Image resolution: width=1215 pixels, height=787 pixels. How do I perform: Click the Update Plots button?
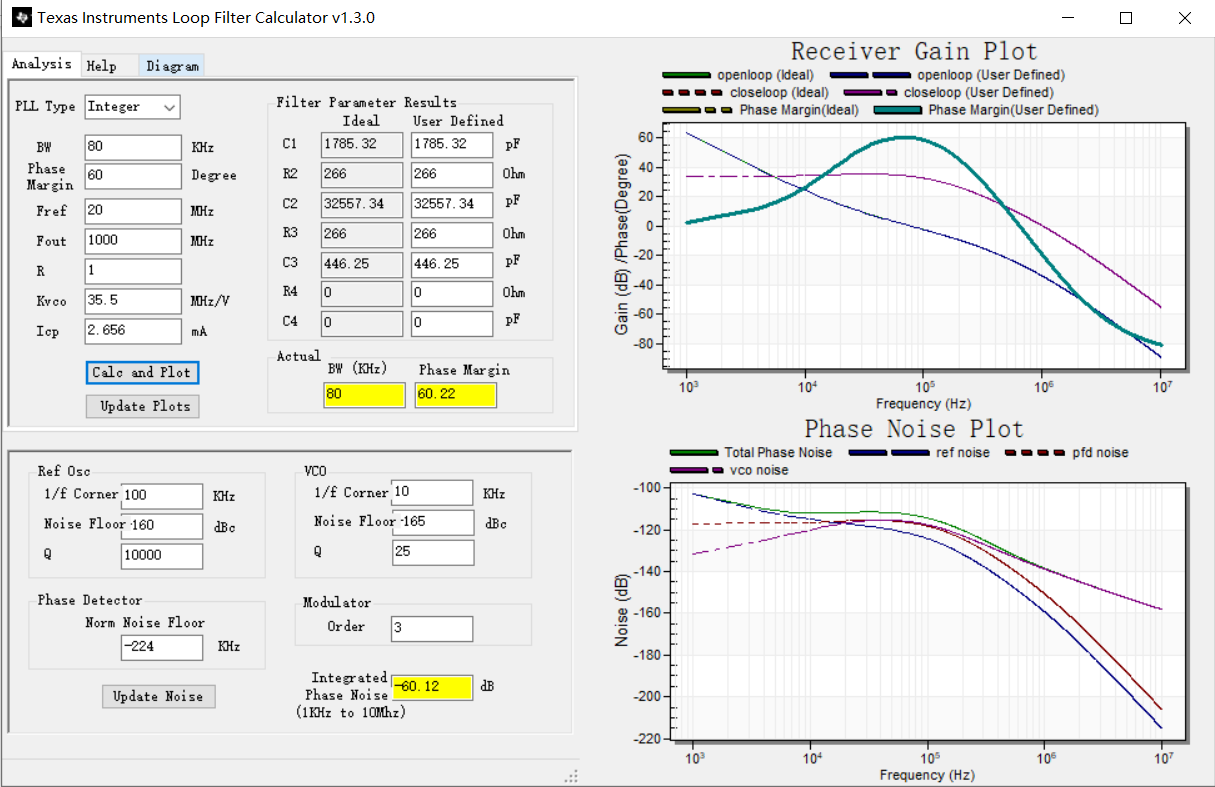142,406
